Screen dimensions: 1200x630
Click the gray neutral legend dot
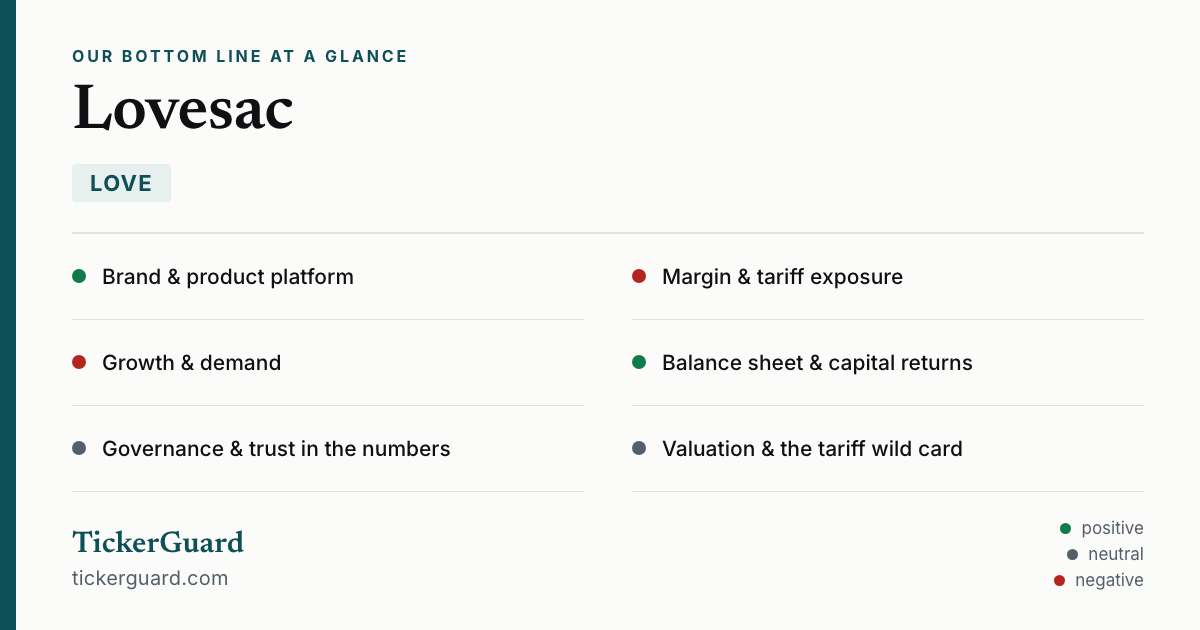[1072, 554]
